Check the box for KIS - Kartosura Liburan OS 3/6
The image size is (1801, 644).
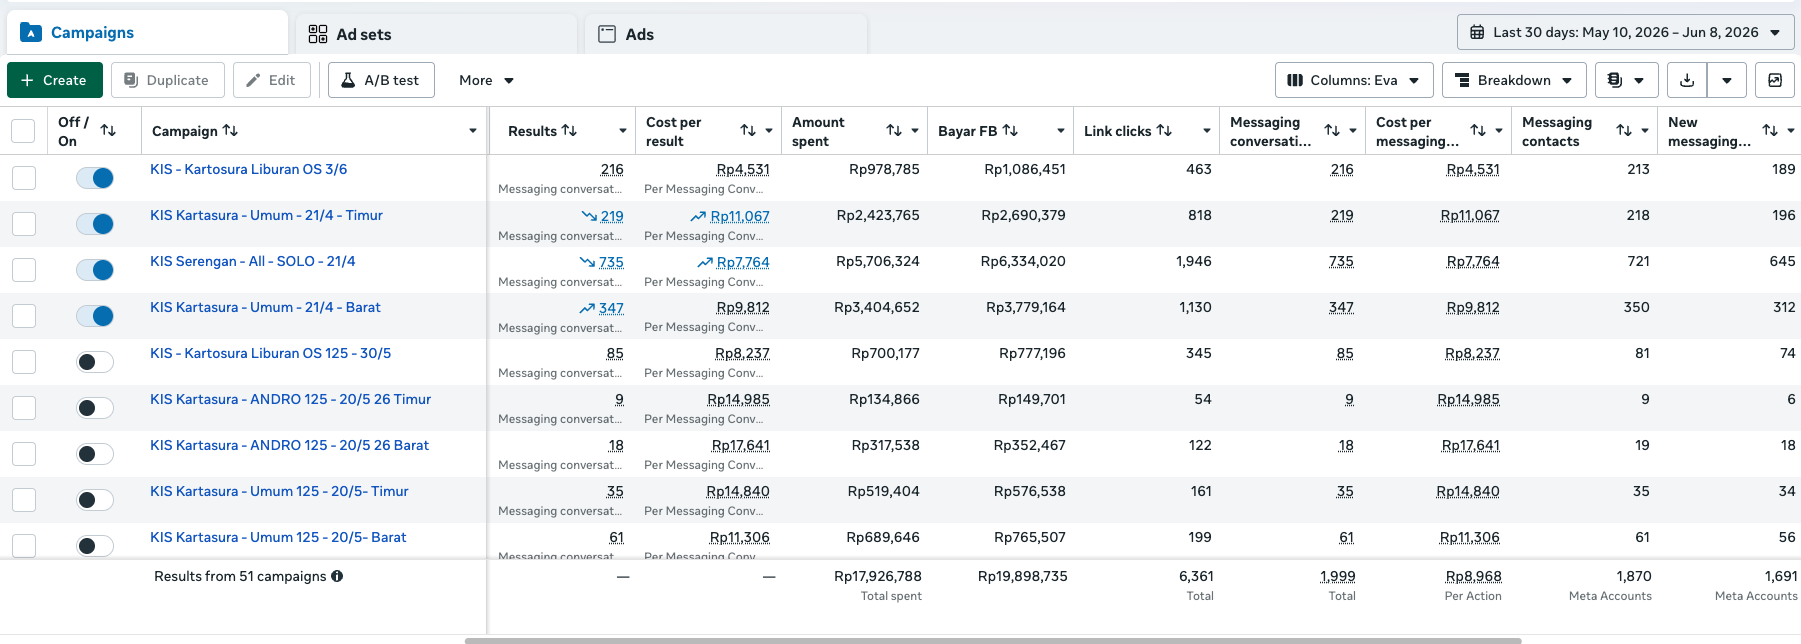pos(23,177)
